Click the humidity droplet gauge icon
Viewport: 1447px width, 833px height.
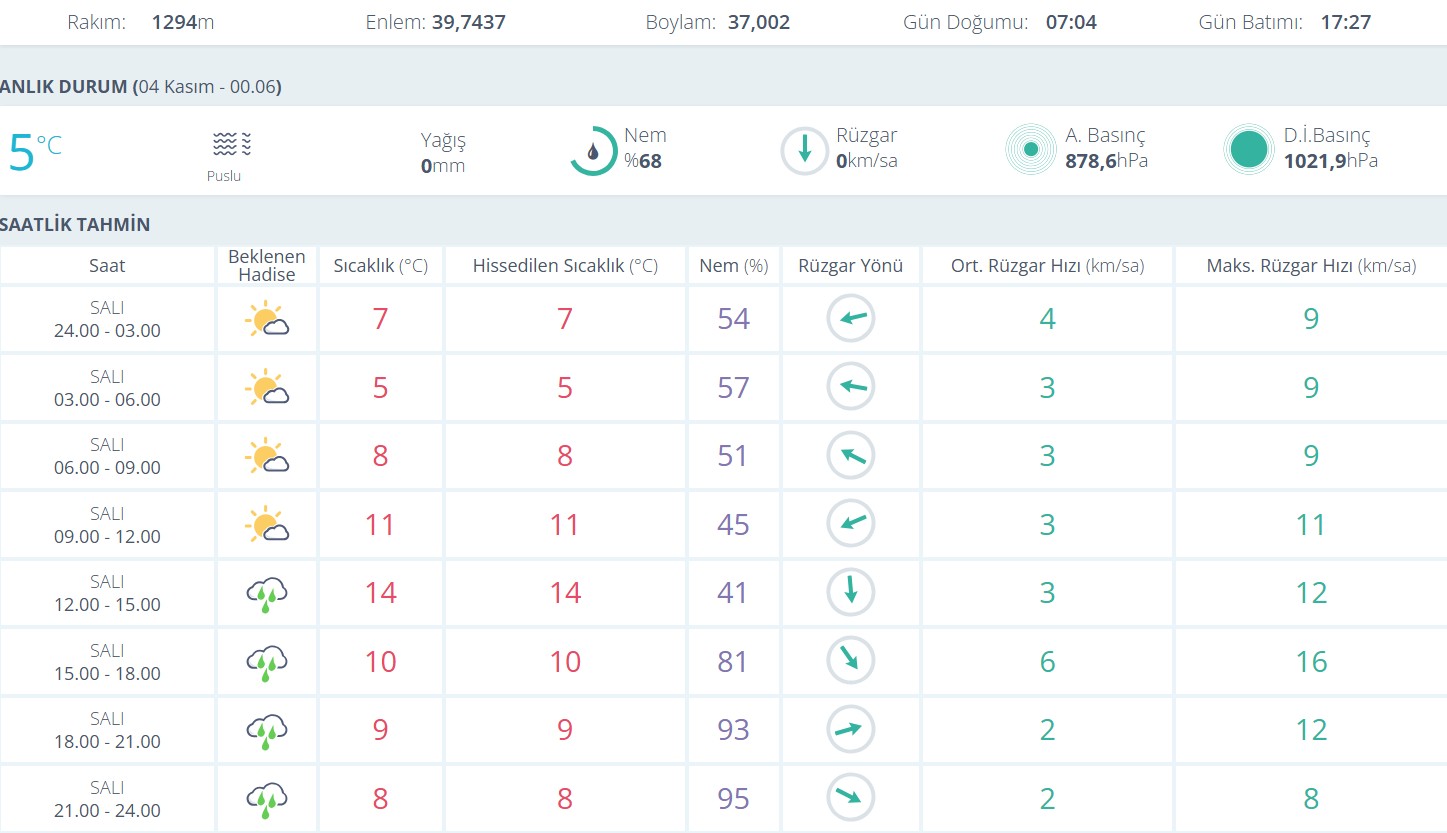pos(593,151)
